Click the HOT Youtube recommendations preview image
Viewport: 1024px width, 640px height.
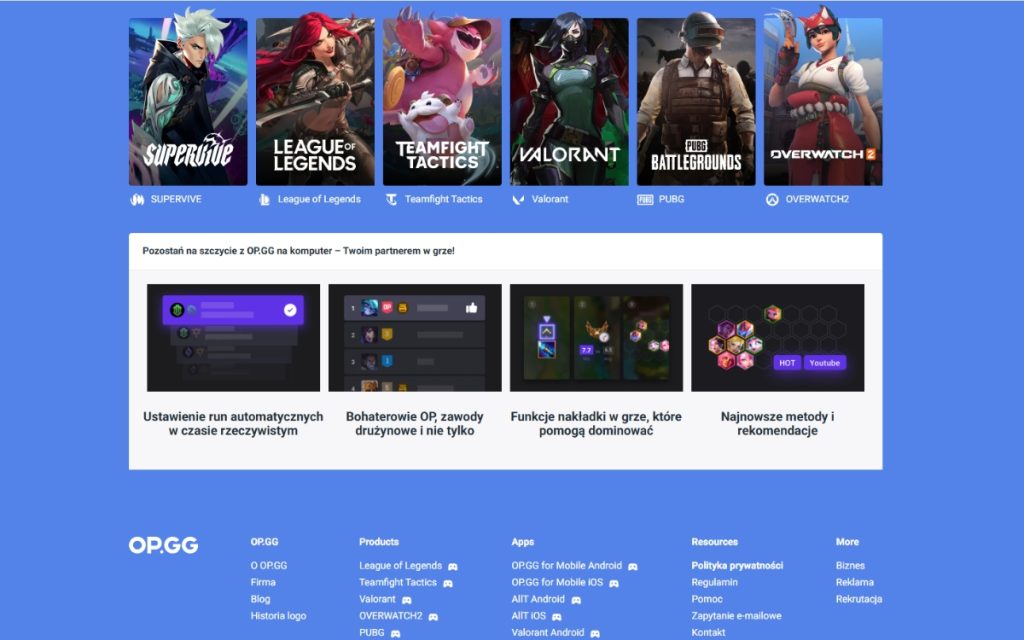(x=777, y=337)
